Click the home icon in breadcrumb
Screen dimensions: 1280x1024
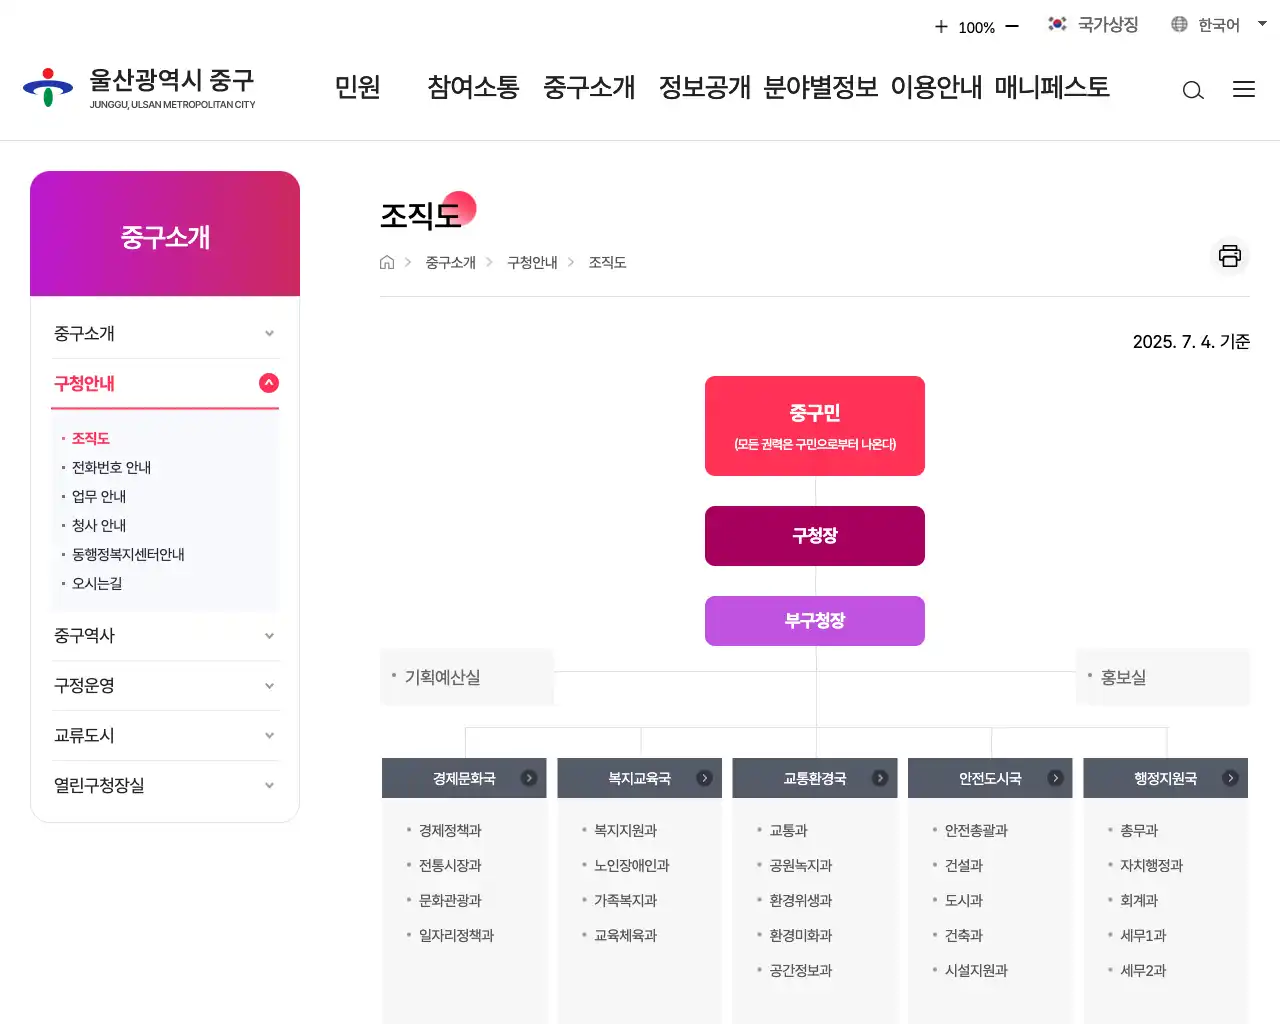coord(387,262)
